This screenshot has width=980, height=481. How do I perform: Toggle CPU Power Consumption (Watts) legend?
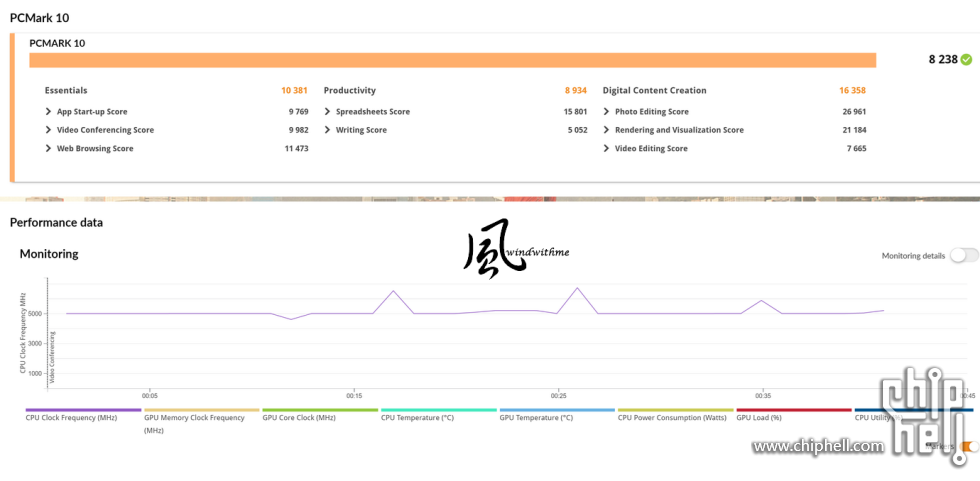pyautogui.click(x=676, y=415)
